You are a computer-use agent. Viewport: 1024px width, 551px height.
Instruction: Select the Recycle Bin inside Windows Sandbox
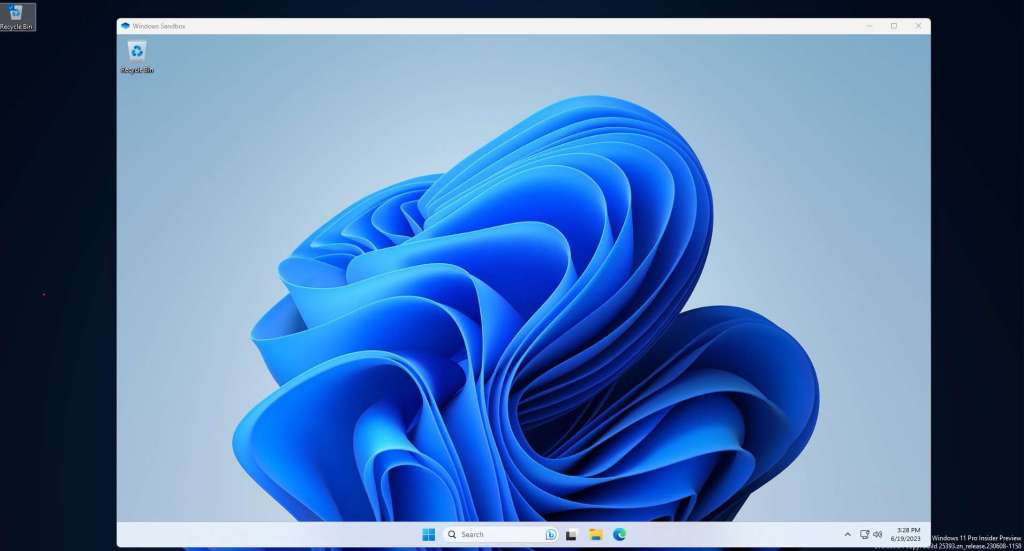(x=137, y=57)
